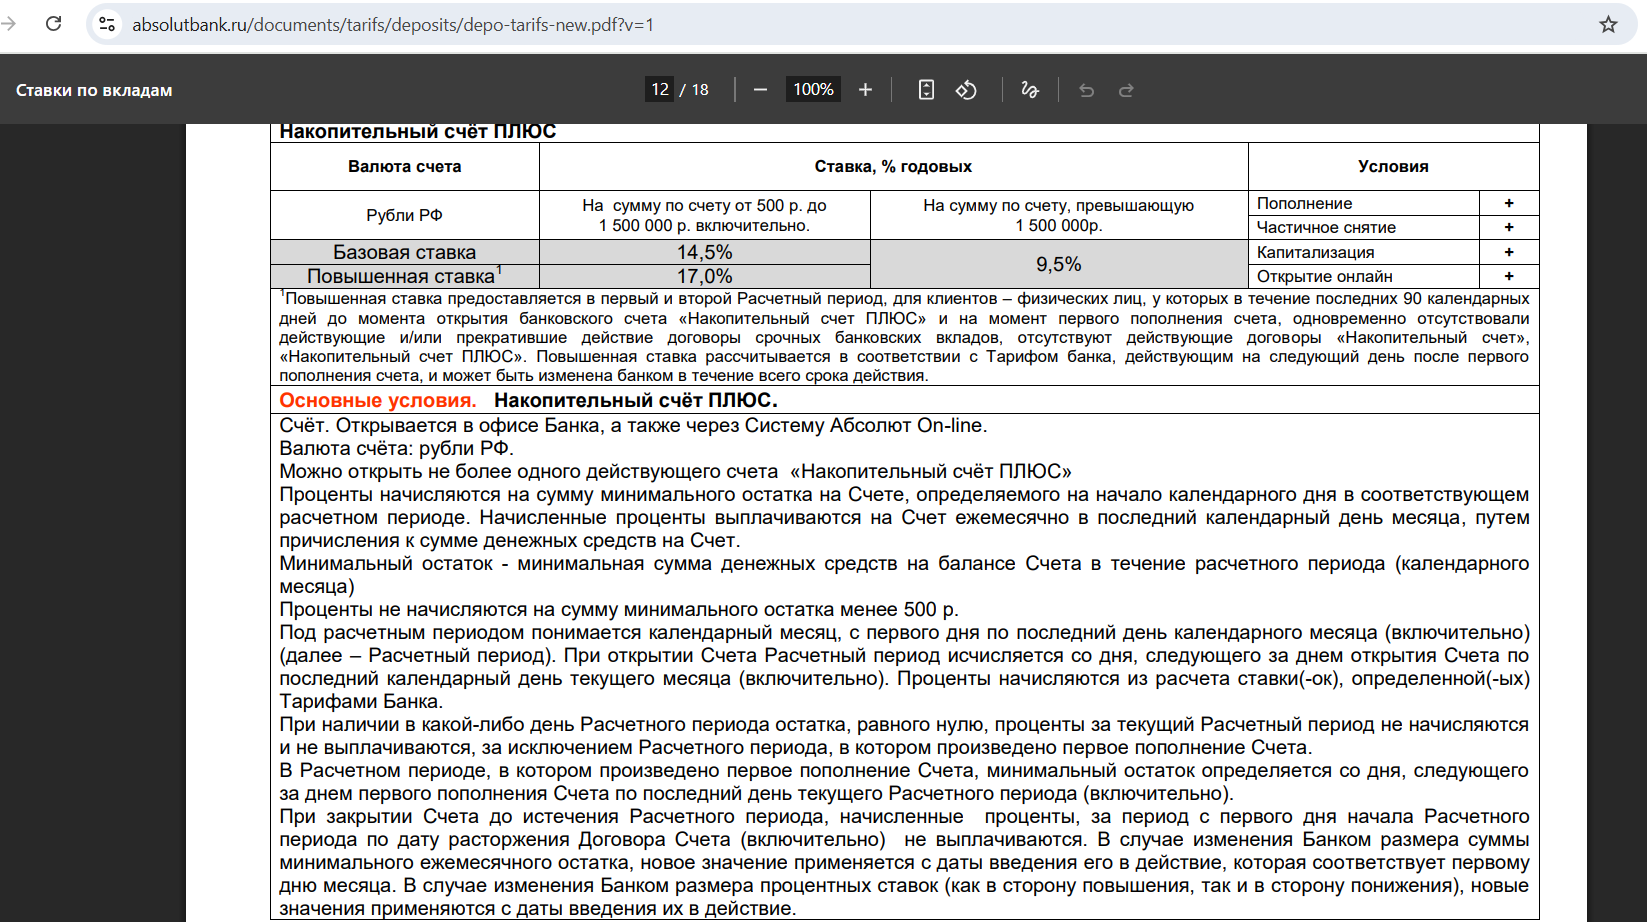Click the 'Валюта счета' column header
1647x922 pixels.
pyautogui.click(x=405, y=166)
